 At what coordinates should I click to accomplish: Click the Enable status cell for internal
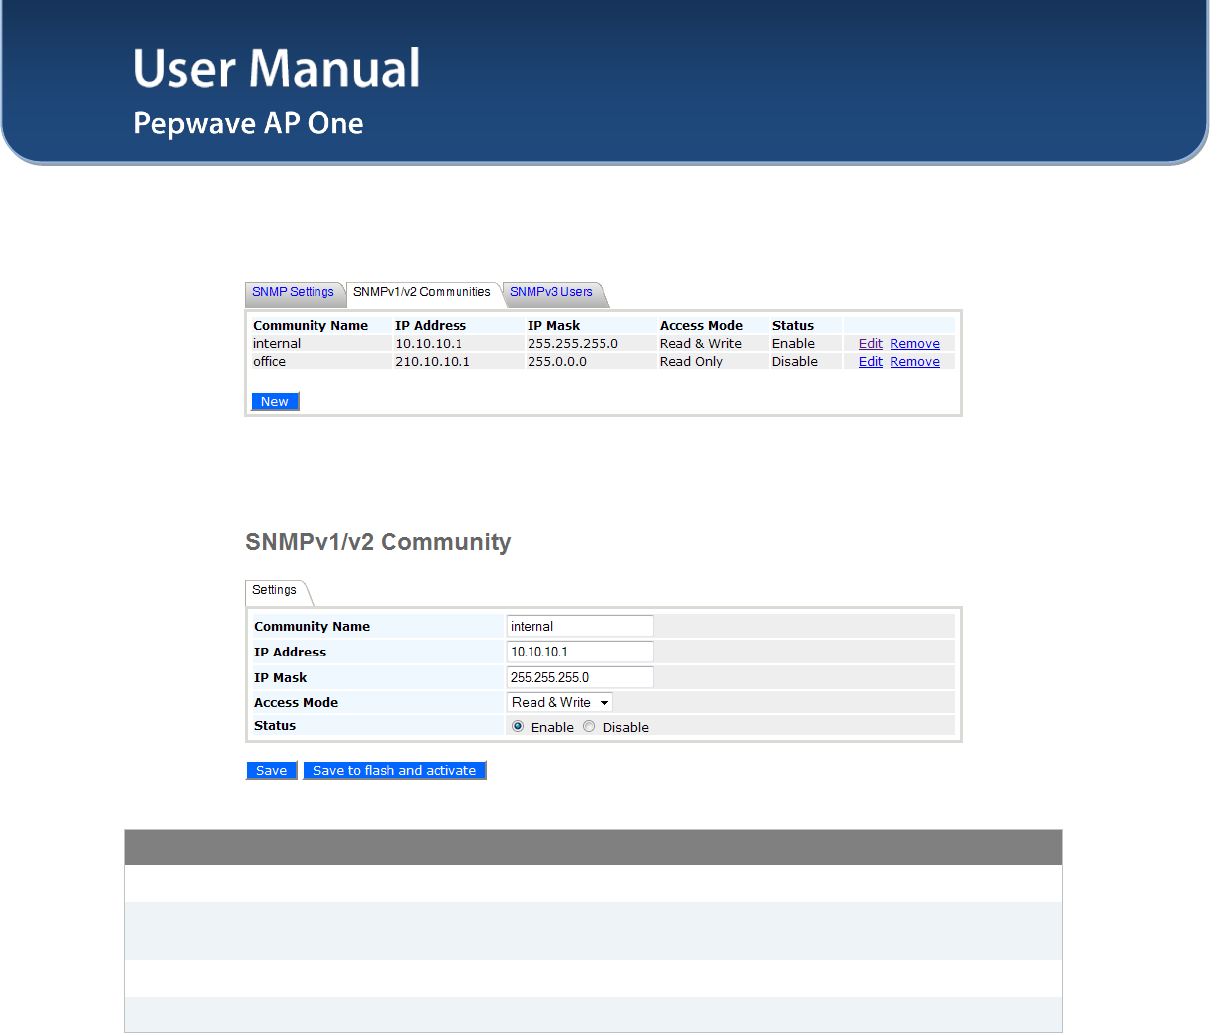pos(806,344)
